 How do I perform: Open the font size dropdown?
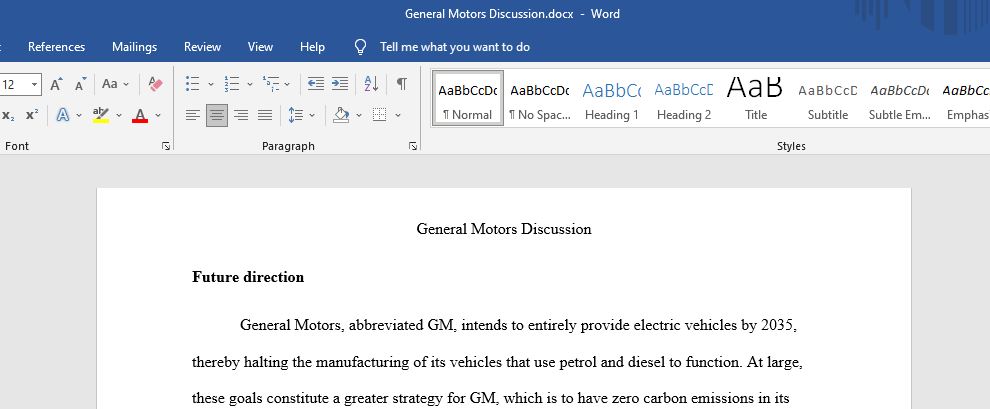34,84
